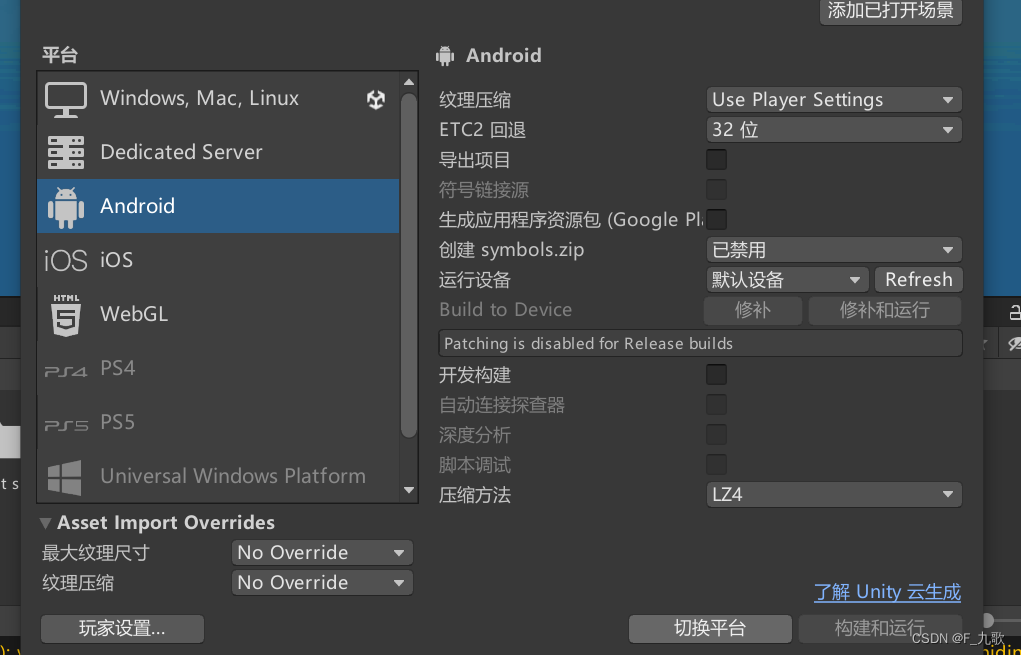The height and width of the screenshot is (655, 1021).
Task: Toggle the 符号链接源 checkbox
Action: pos(716,189)
